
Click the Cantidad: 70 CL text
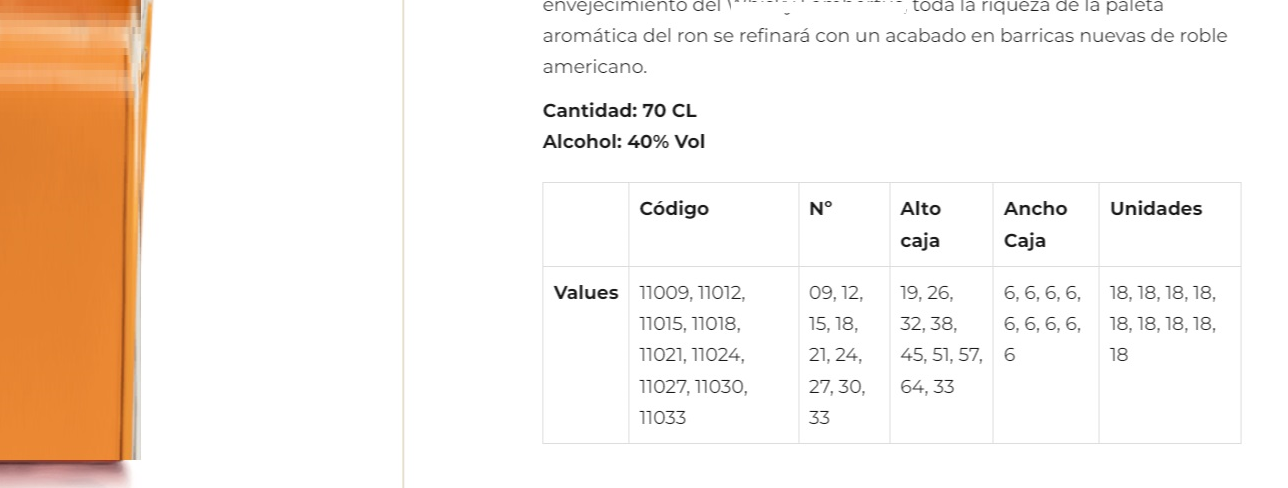620,110
